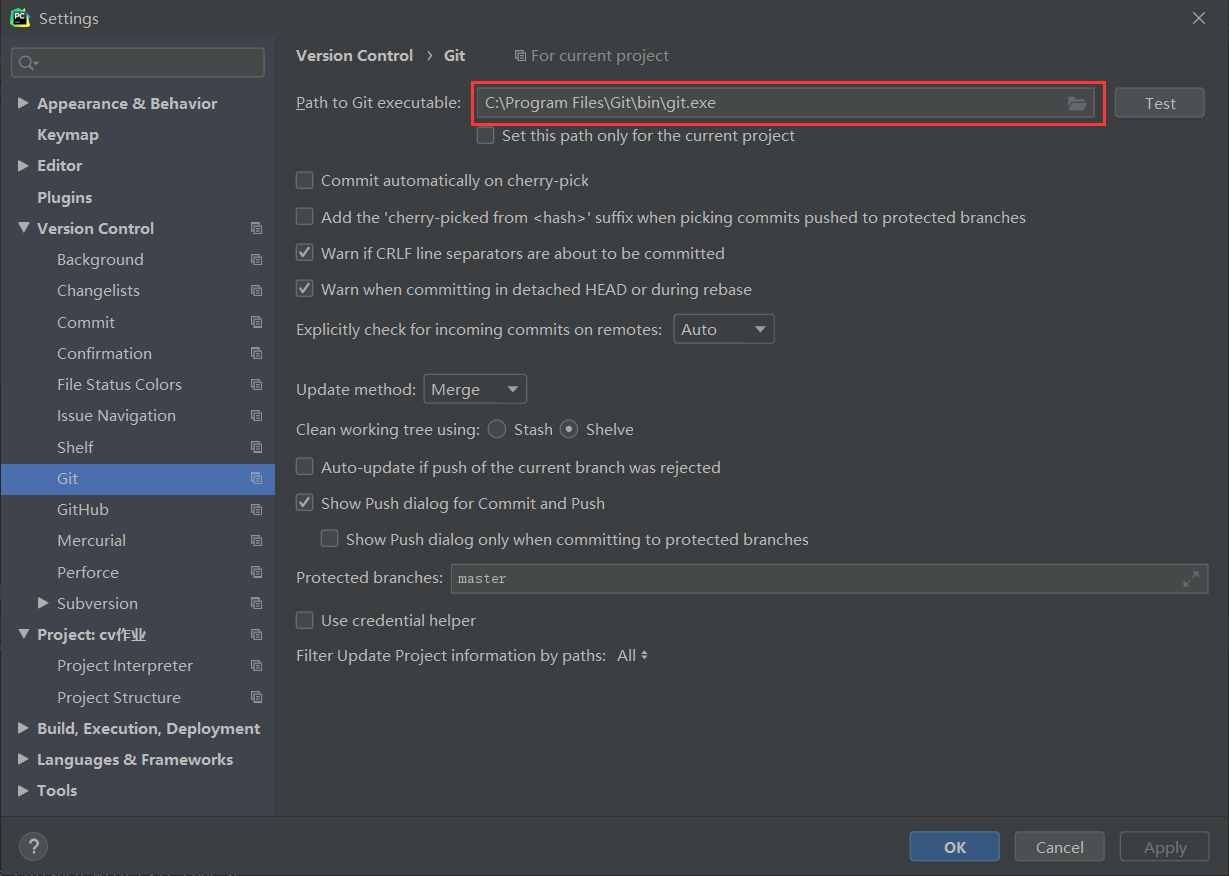Enable Commit automatically on cherry-pick
1229x876 pixels.
[x=305, y=181]
